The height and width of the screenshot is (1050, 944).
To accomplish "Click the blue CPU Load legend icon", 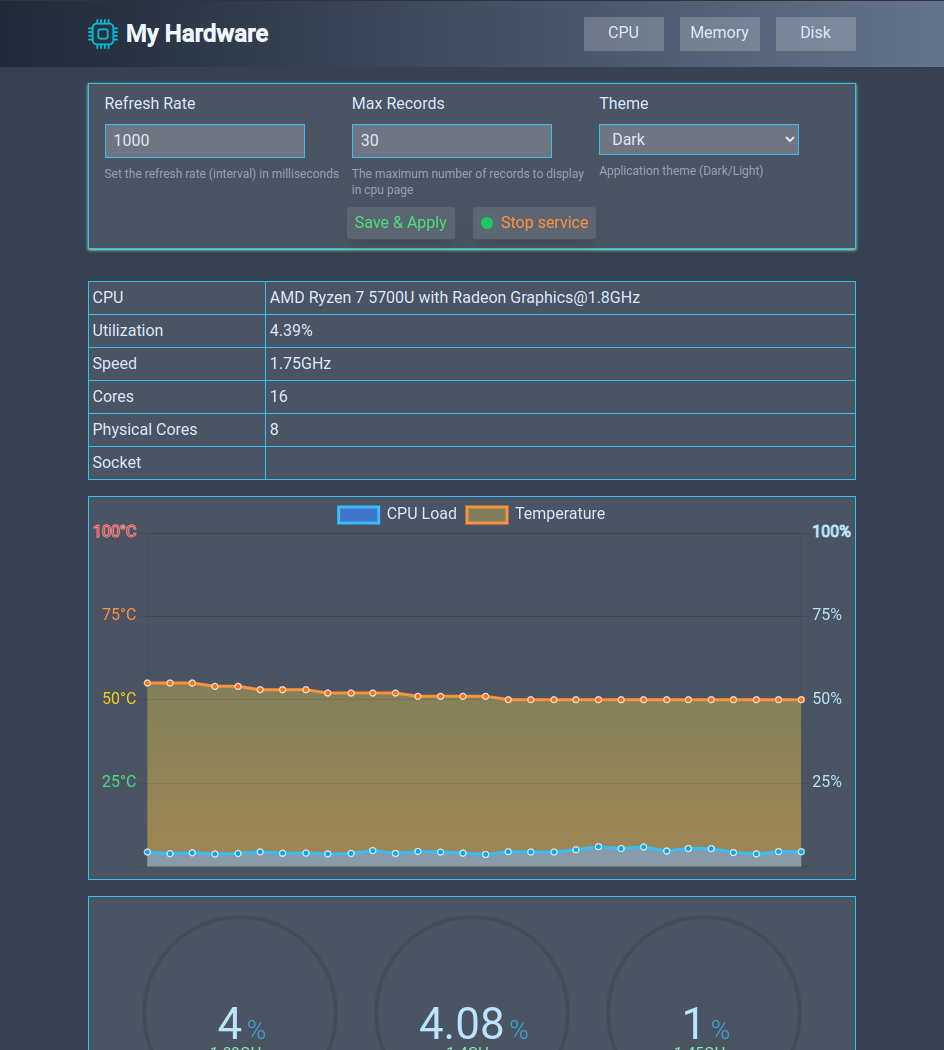I will pos(358,513).
